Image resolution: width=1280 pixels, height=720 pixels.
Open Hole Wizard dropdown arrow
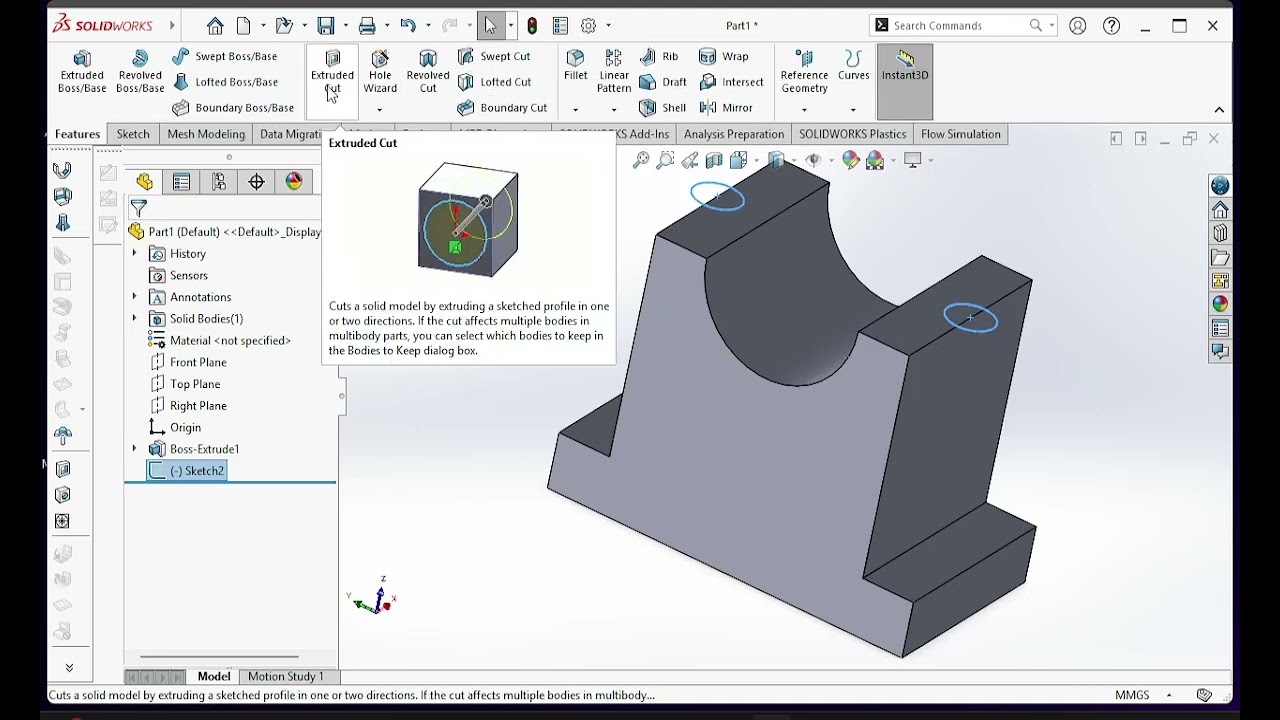pos(380,109)
